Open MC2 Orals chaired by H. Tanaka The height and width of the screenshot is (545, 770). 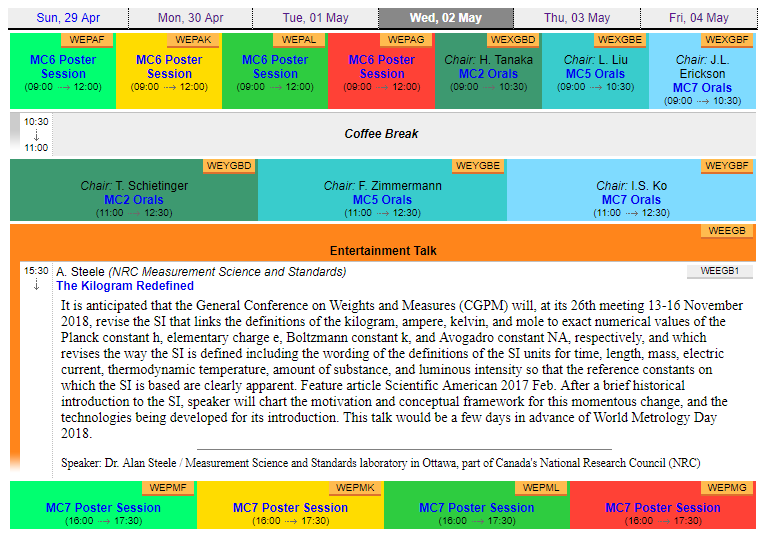(x=488, y=74)
